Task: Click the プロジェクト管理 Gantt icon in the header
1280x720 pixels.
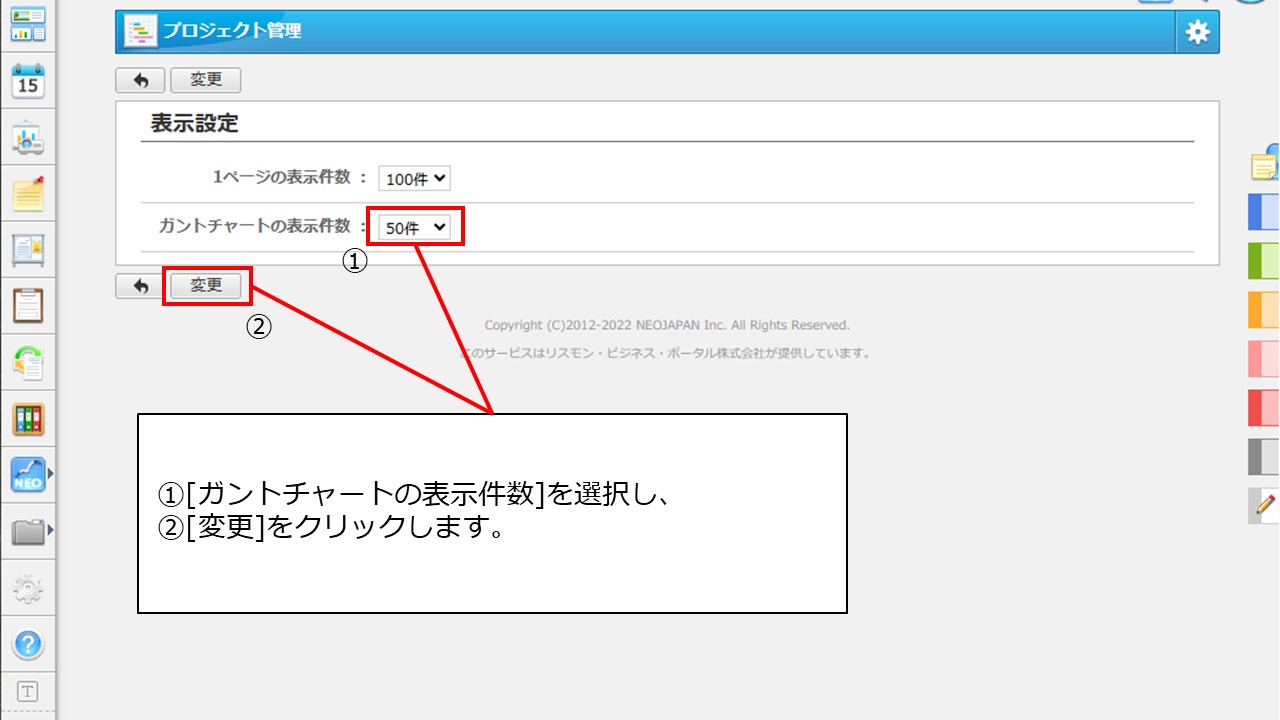Action: click(140, 31)
